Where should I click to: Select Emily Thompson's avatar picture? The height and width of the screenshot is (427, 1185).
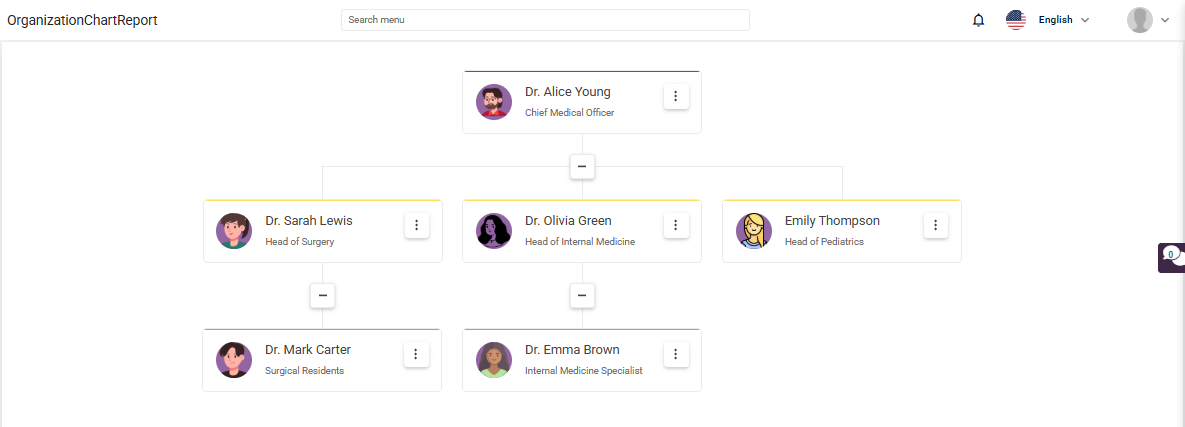point(753,231)
